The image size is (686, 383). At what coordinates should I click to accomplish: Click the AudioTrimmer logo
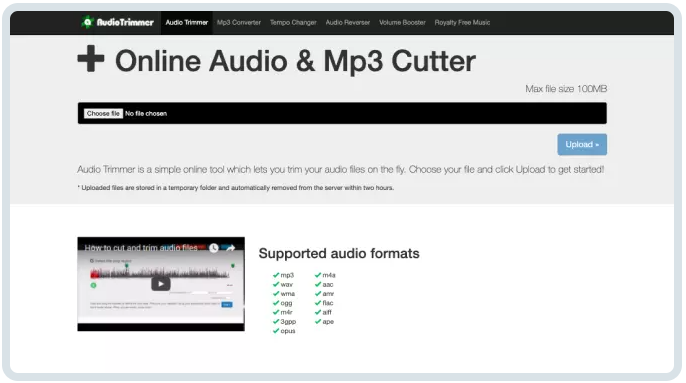117,22
